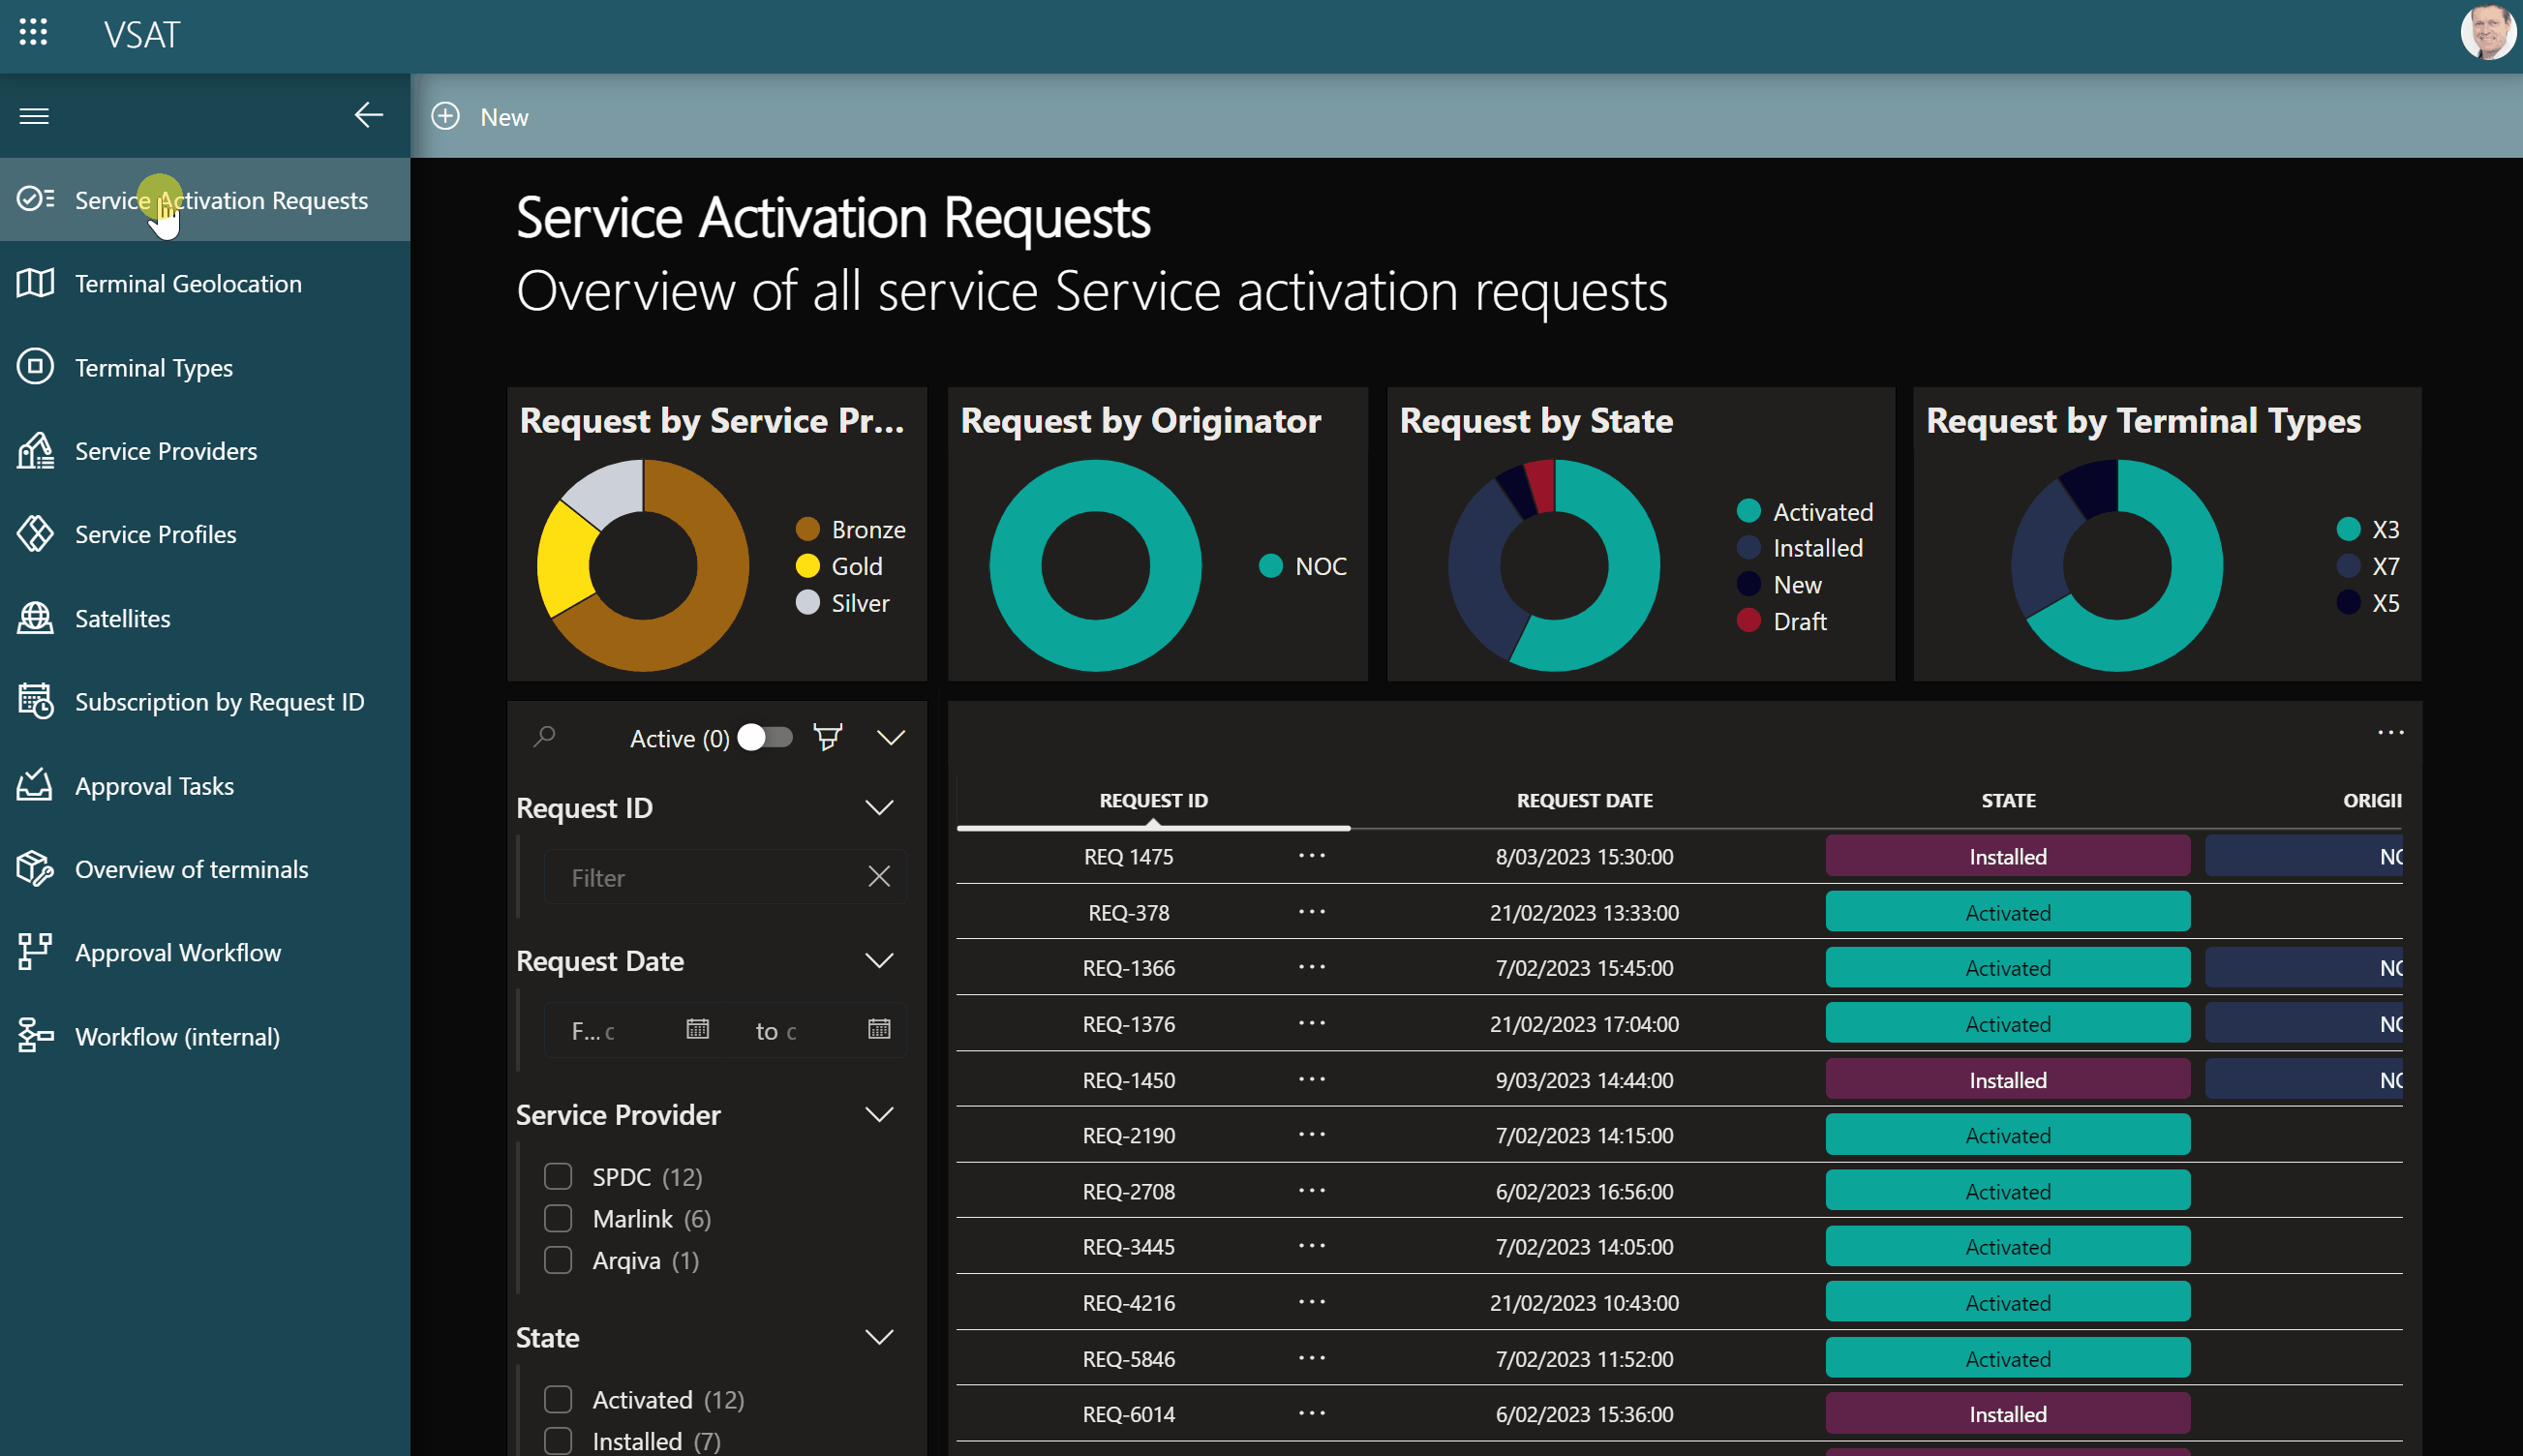The width and height of the screenshot is (2523, 1456).
Task: Collapse the State filter section
Action: tap(879, 1337)
